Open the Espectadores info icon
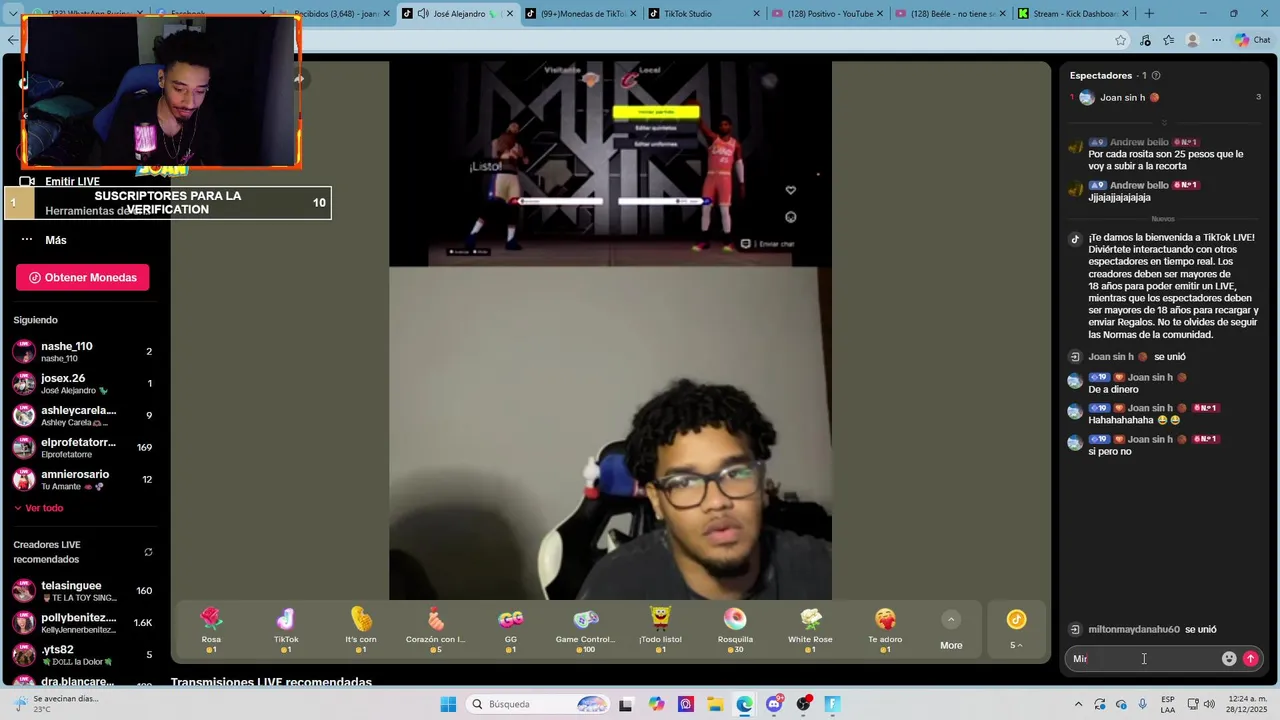 (x=1156, y=76)
